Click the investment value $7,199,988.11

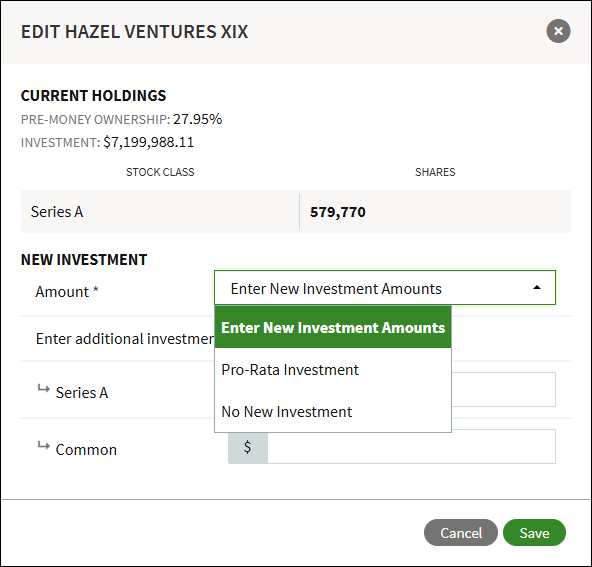pos(149,142)
